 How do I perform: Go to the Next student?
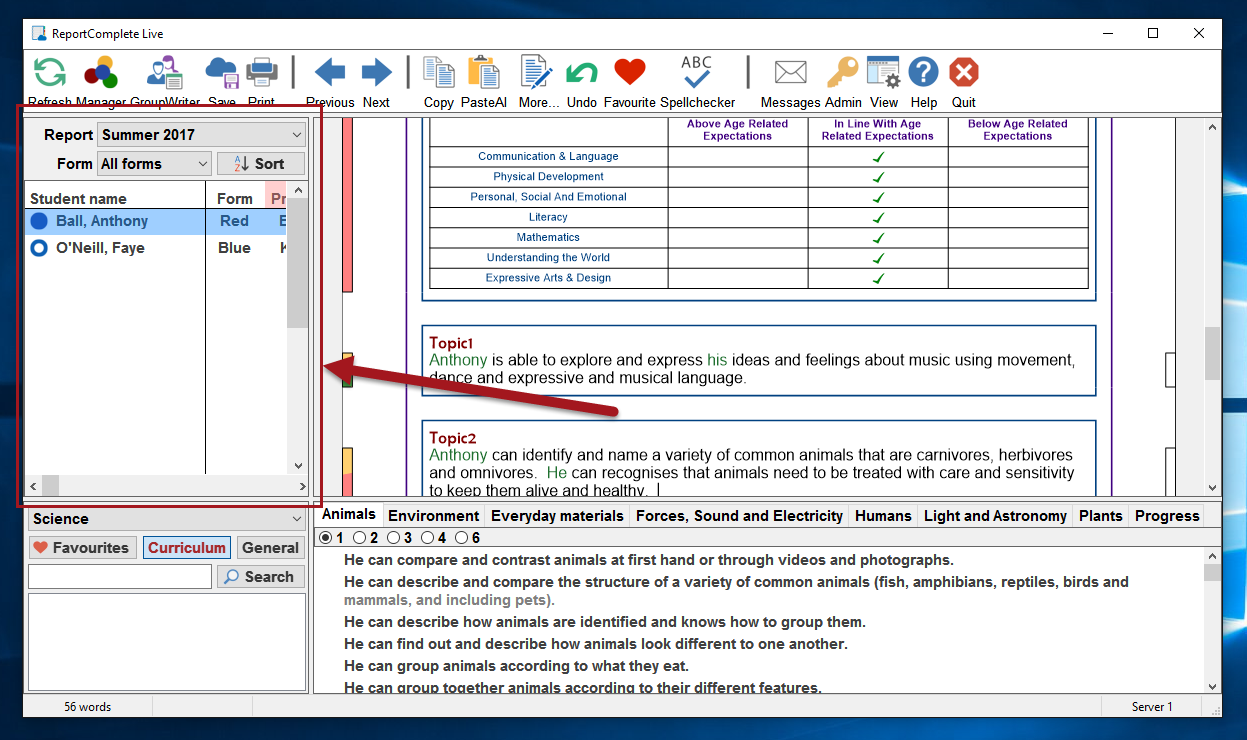[376, 72]
